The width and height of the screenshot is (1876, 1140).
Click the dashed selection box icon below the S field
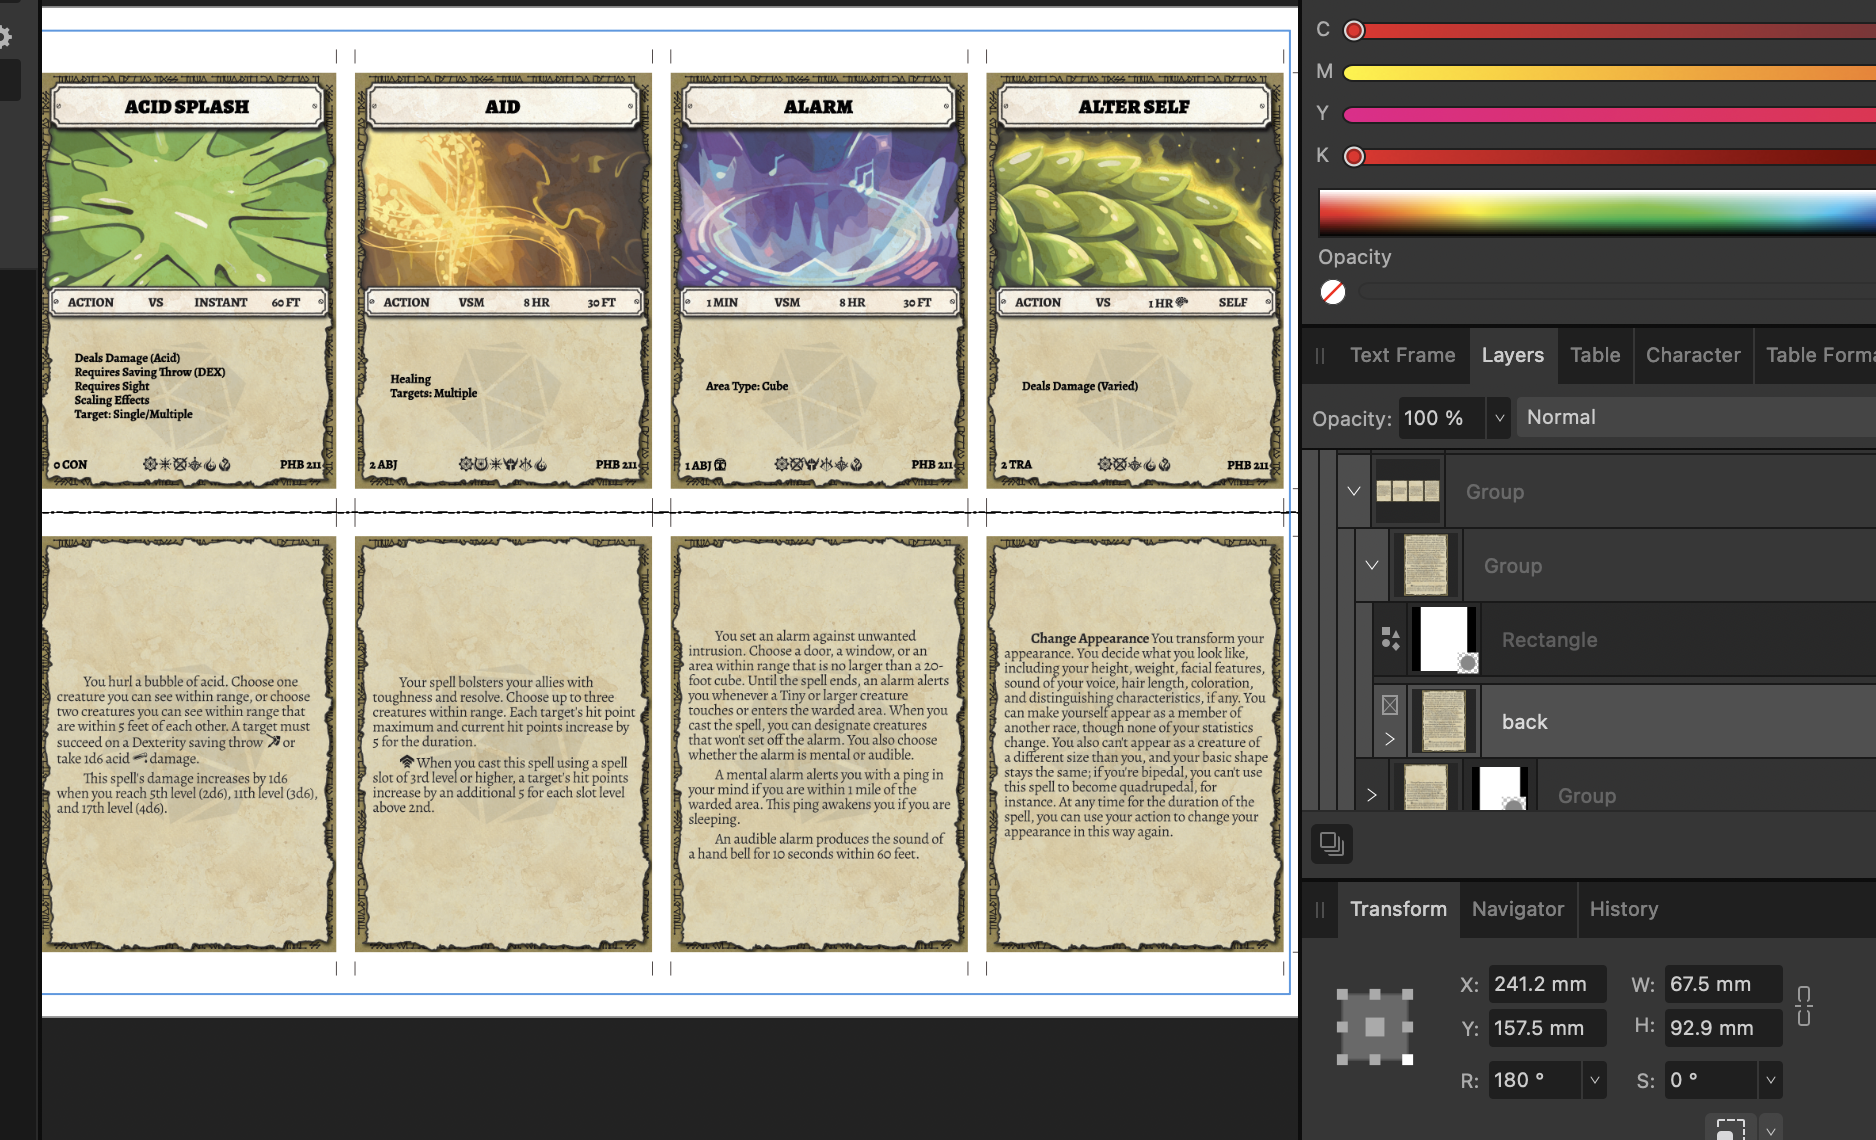(x=1731, y=1130)
